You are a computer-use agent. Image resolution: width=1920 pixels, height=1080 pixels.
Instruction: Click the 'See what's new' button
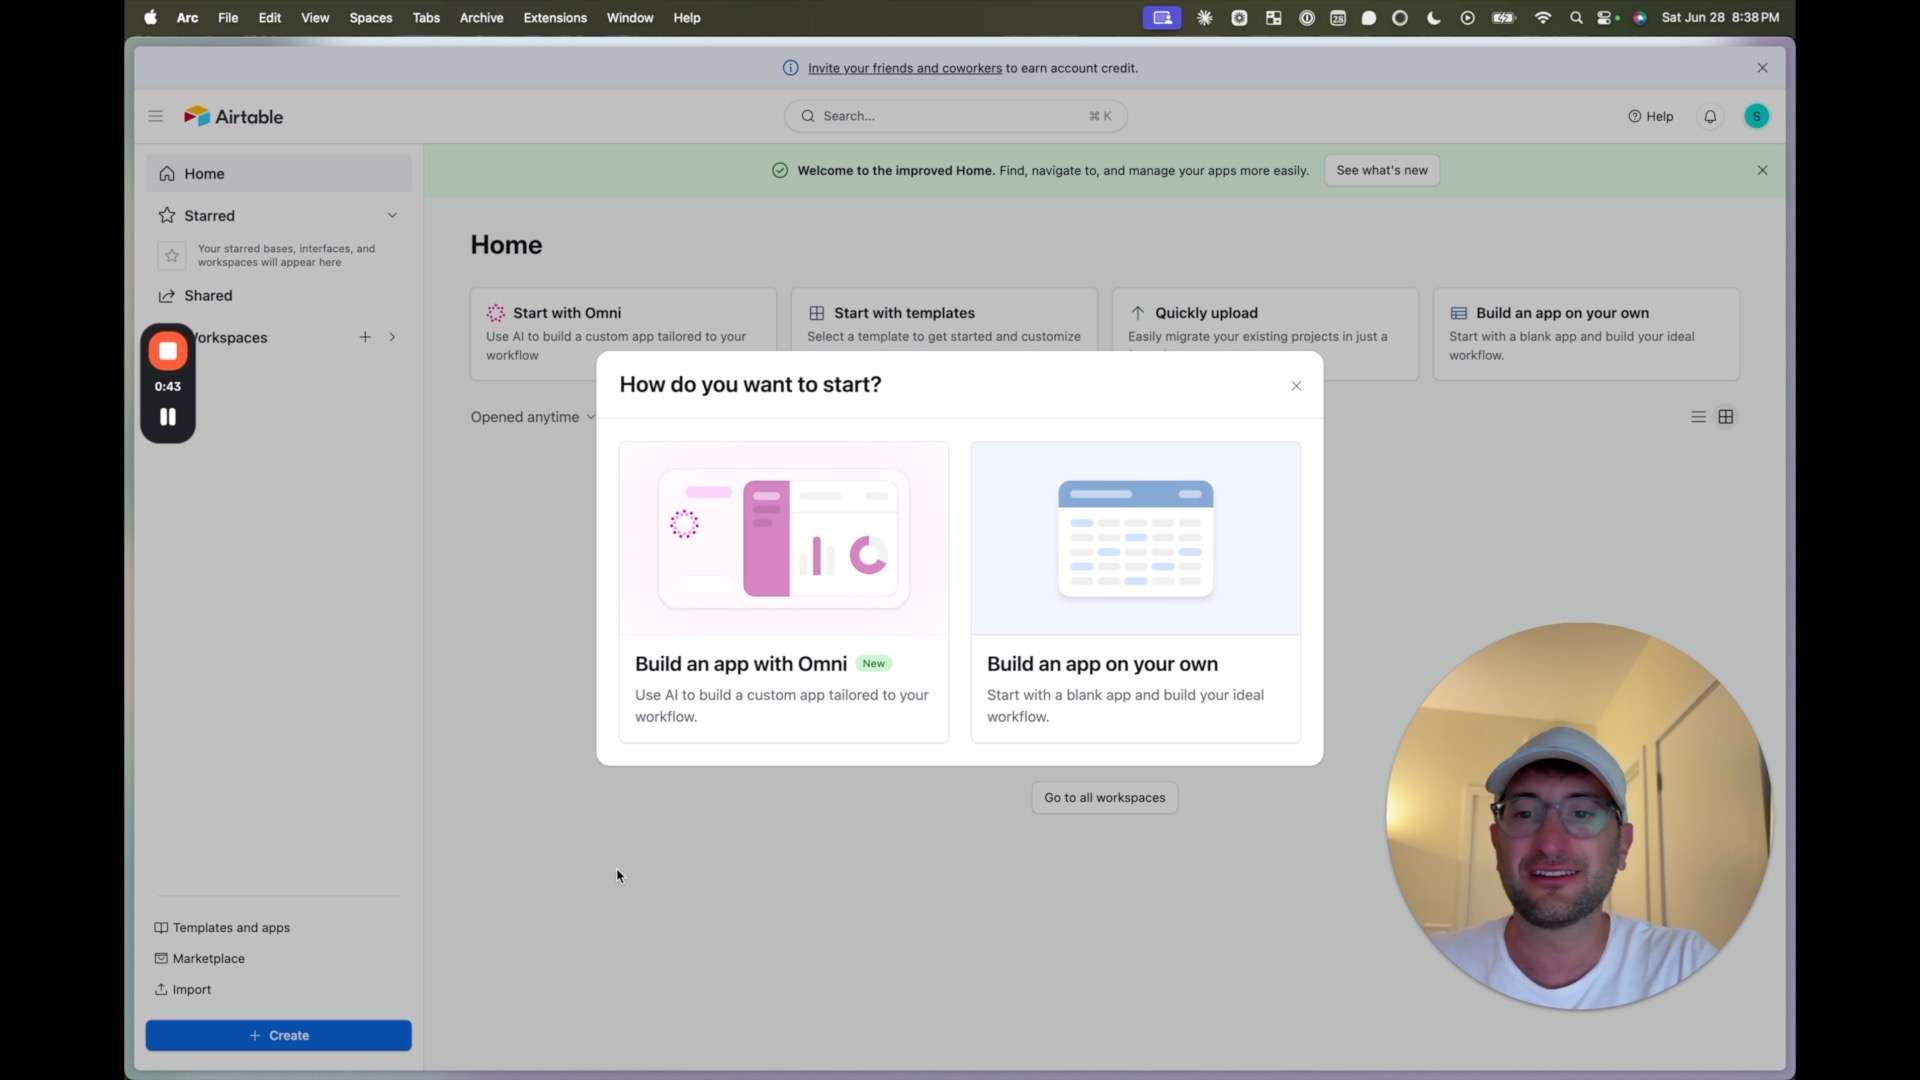click(x=1382, y=171)
